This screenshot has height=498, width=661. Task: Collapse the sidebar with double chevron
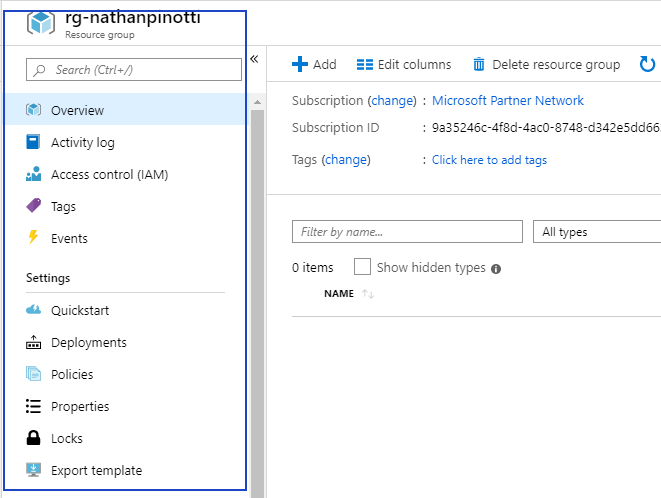254,59
